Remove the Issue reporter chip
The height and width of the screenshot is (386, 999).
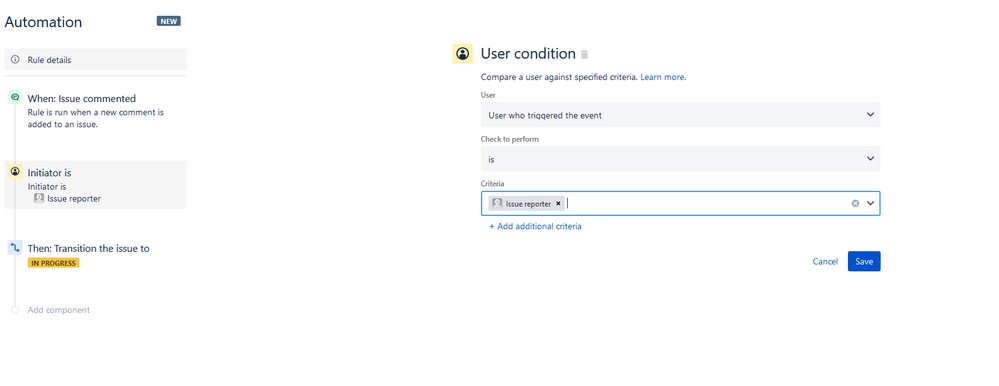click(x=558, y=204)
